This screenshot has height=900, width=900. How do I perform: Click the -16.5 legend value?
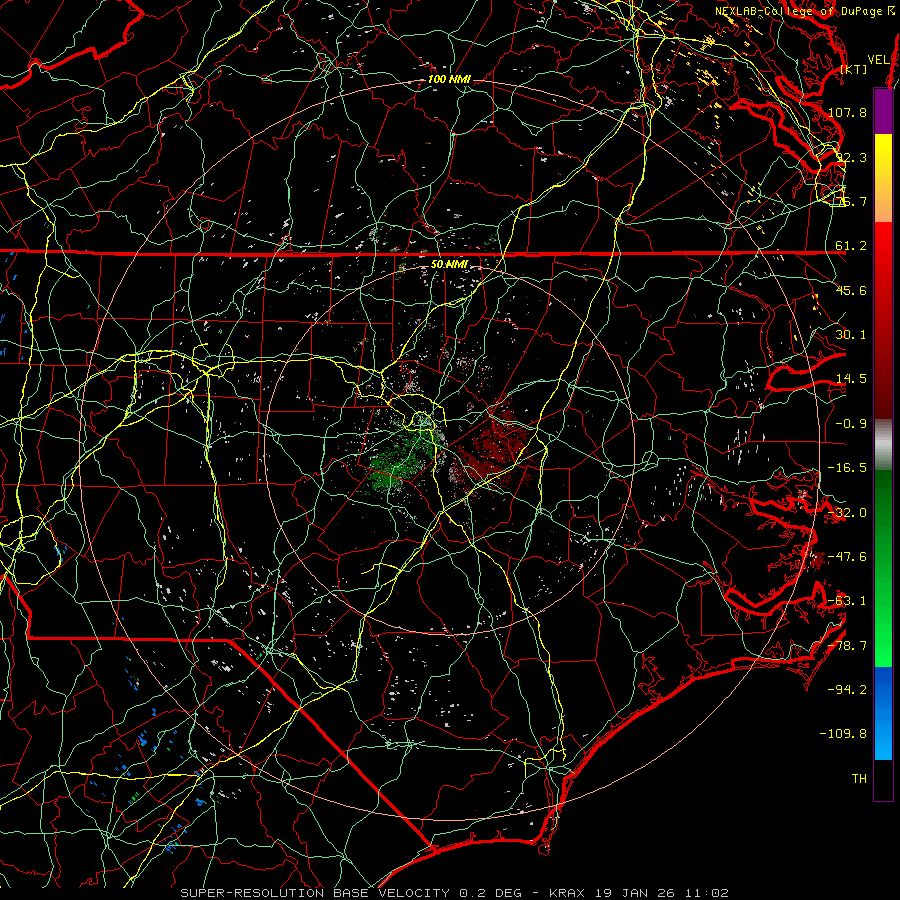tap(848, 468)
